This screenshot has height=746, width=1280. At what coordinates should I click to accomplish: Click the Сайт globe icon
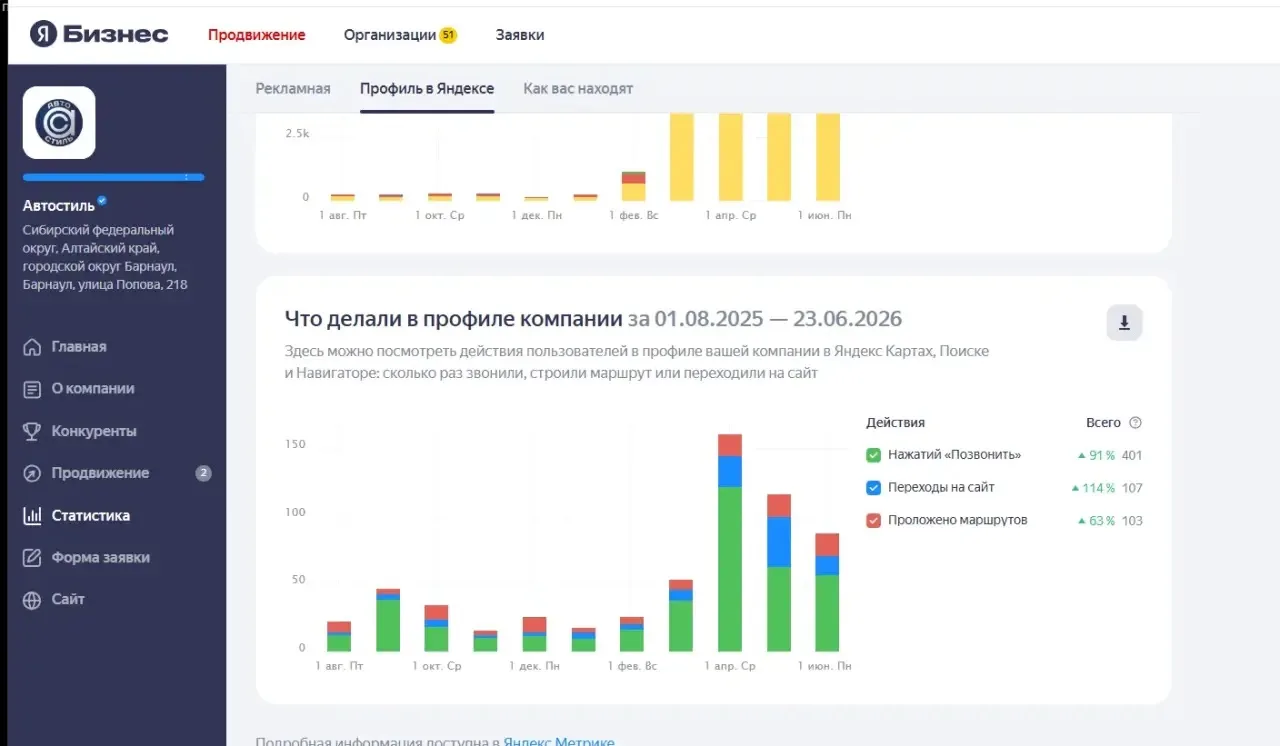click(x=32, y=600)
